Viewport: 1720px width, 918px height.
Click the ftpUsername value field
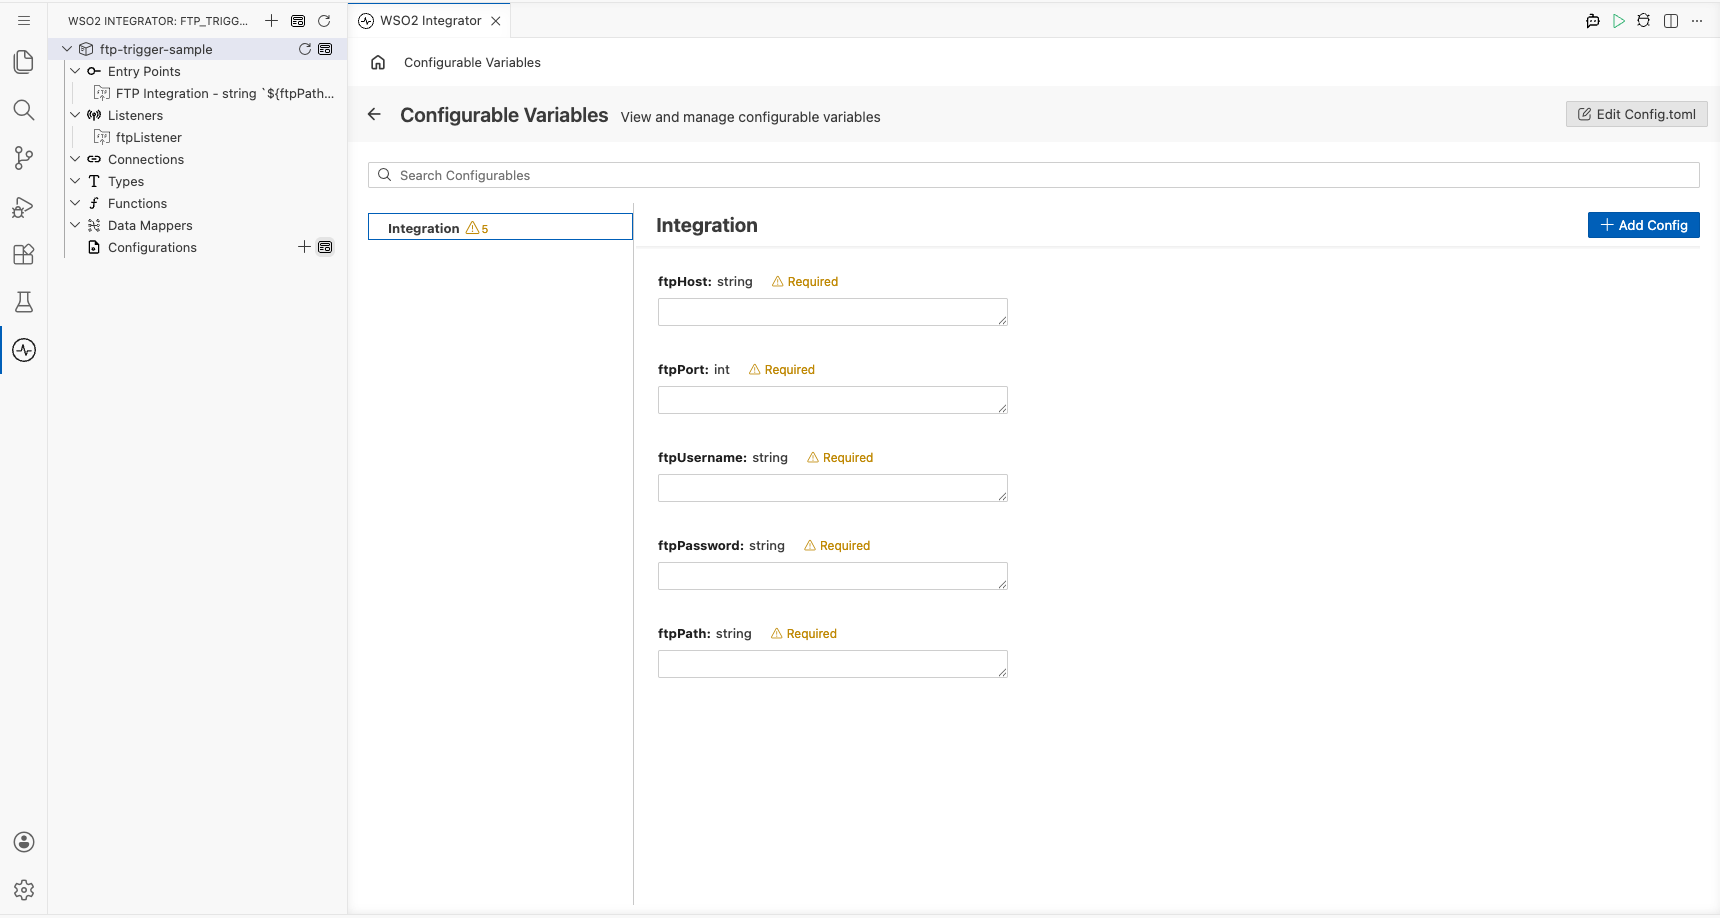tap(832, 488)
